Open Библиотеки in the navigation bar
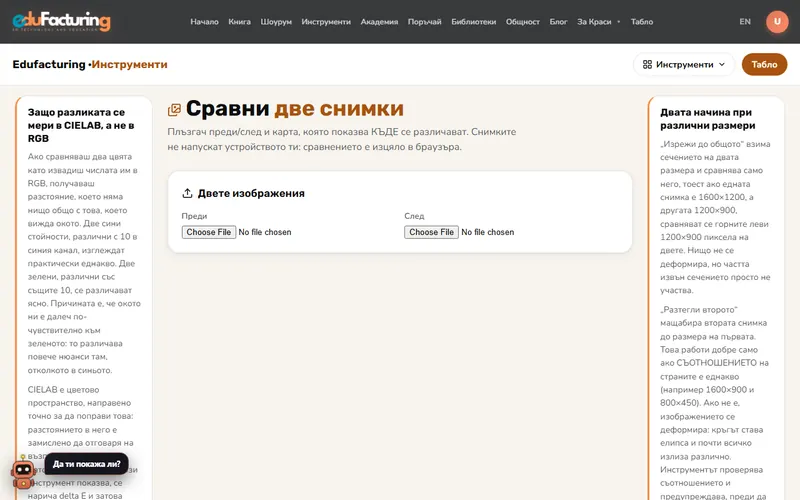Screen dimensions: 800x500 (473, 21)
